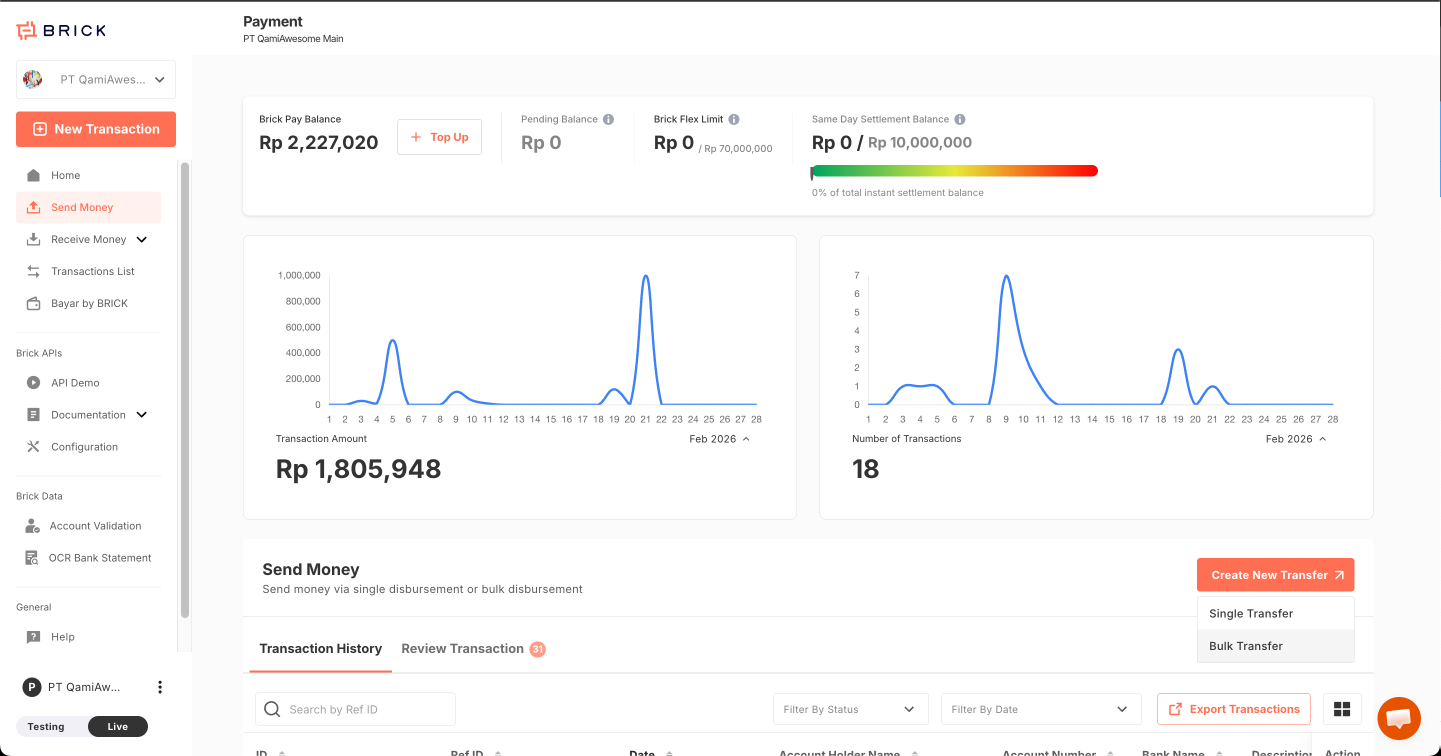Click the search magnifier icon
Screen dimensions: 1441x756
pos(272,709)
